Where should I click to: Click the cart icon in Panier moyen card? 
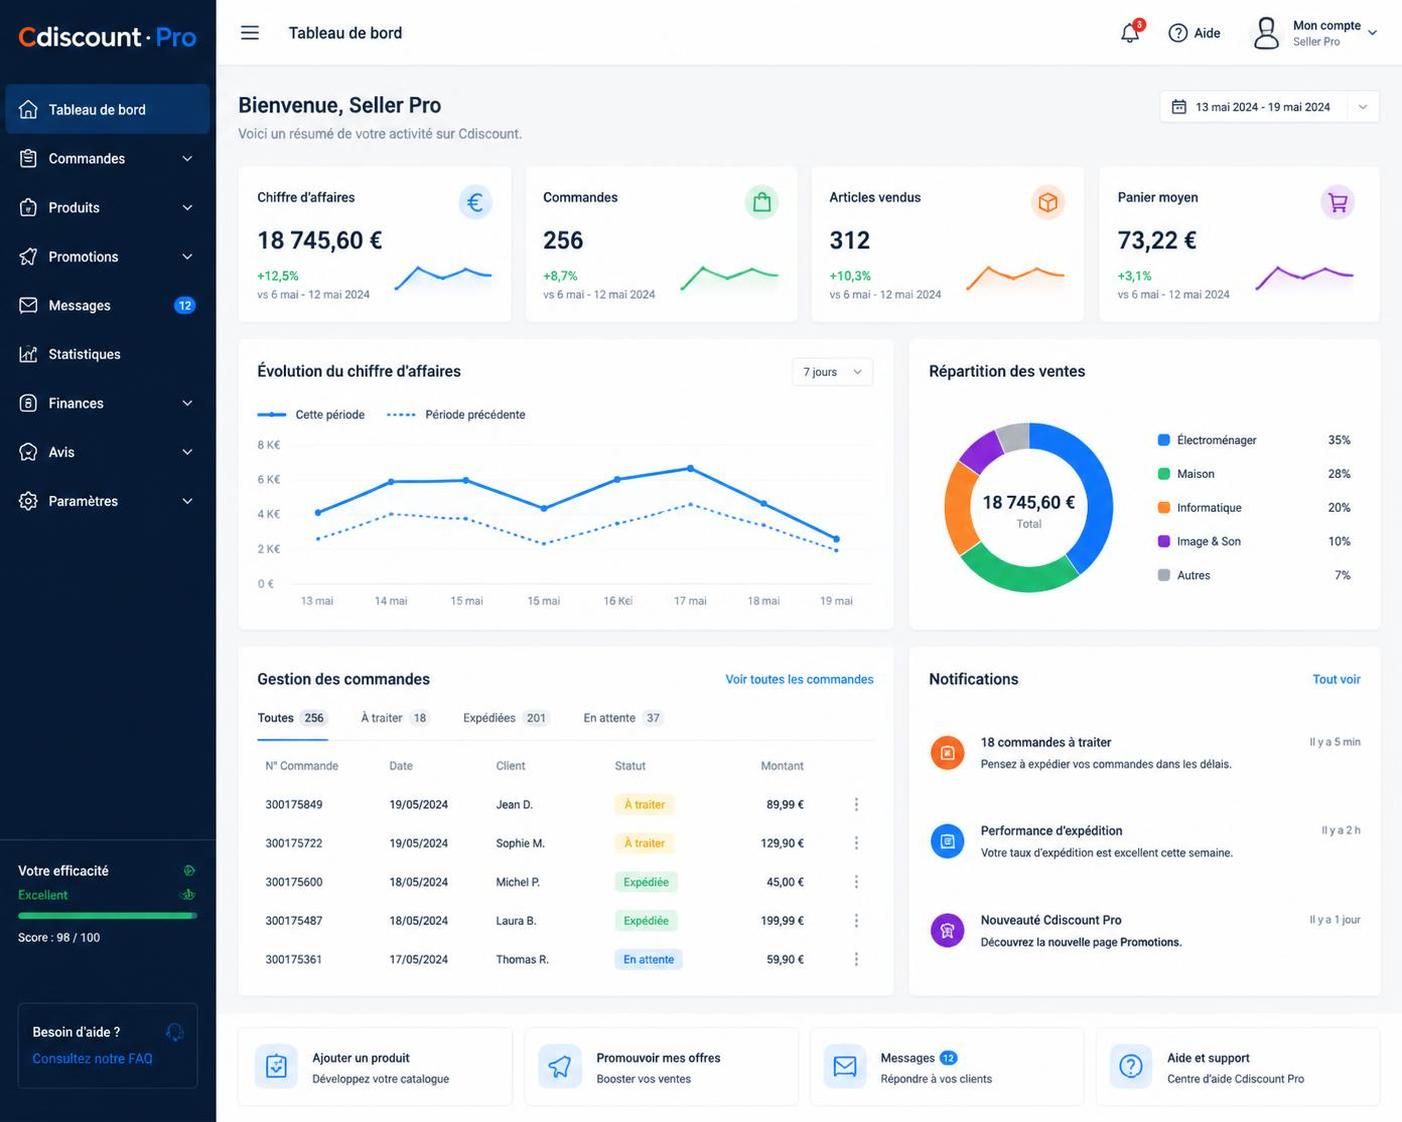(x=1337, y=202)
